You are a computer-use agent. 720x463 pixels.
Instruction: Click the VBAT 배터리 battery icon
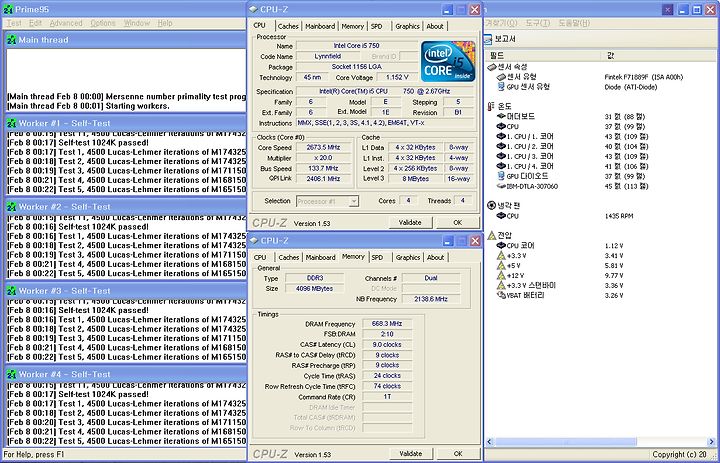pyautogui.click(x=501, y=295)
